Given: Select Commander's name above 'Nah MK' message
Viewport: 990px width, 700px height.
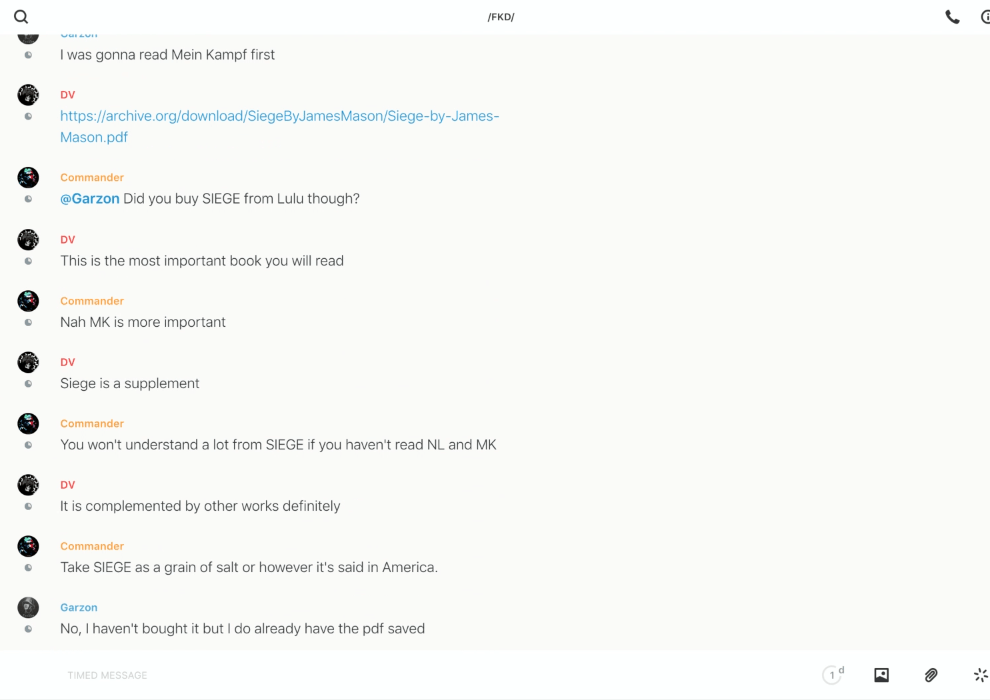Looking at the screenshot, I should coord(92,301).
